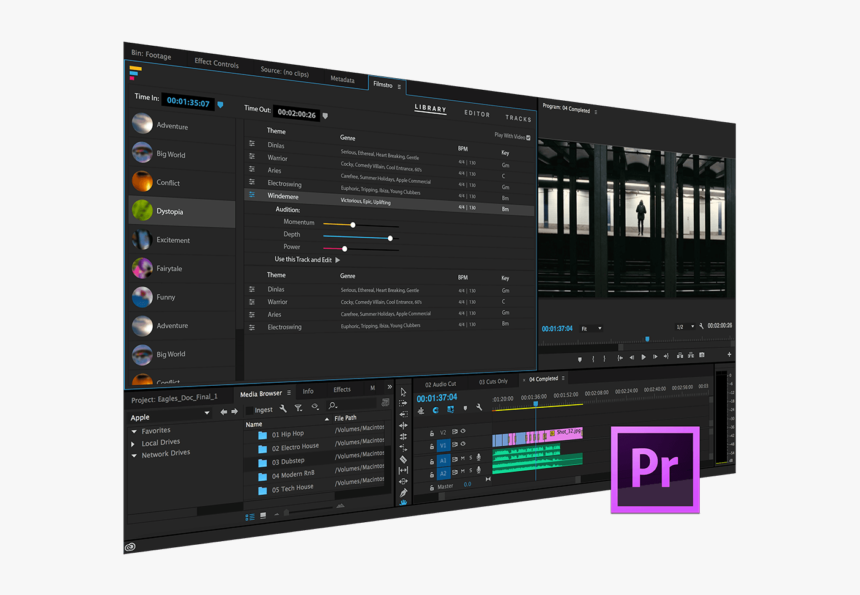Toggle track output visibility on V1
860x595 pixels.
[461, 444]
